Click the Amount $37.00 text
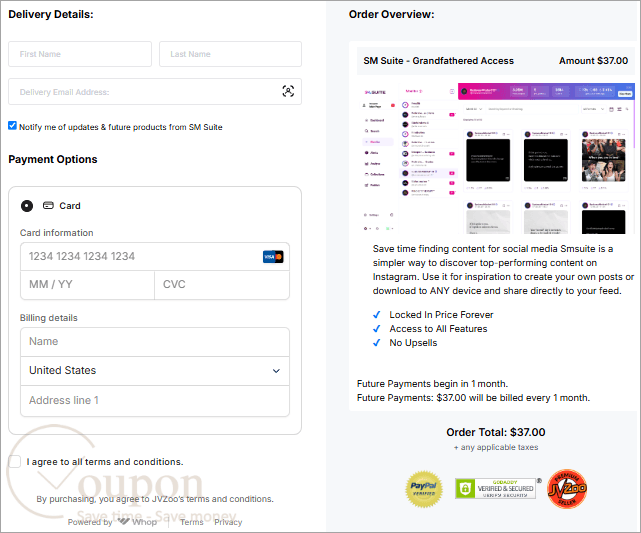641x533 pixels. [593, 60]
